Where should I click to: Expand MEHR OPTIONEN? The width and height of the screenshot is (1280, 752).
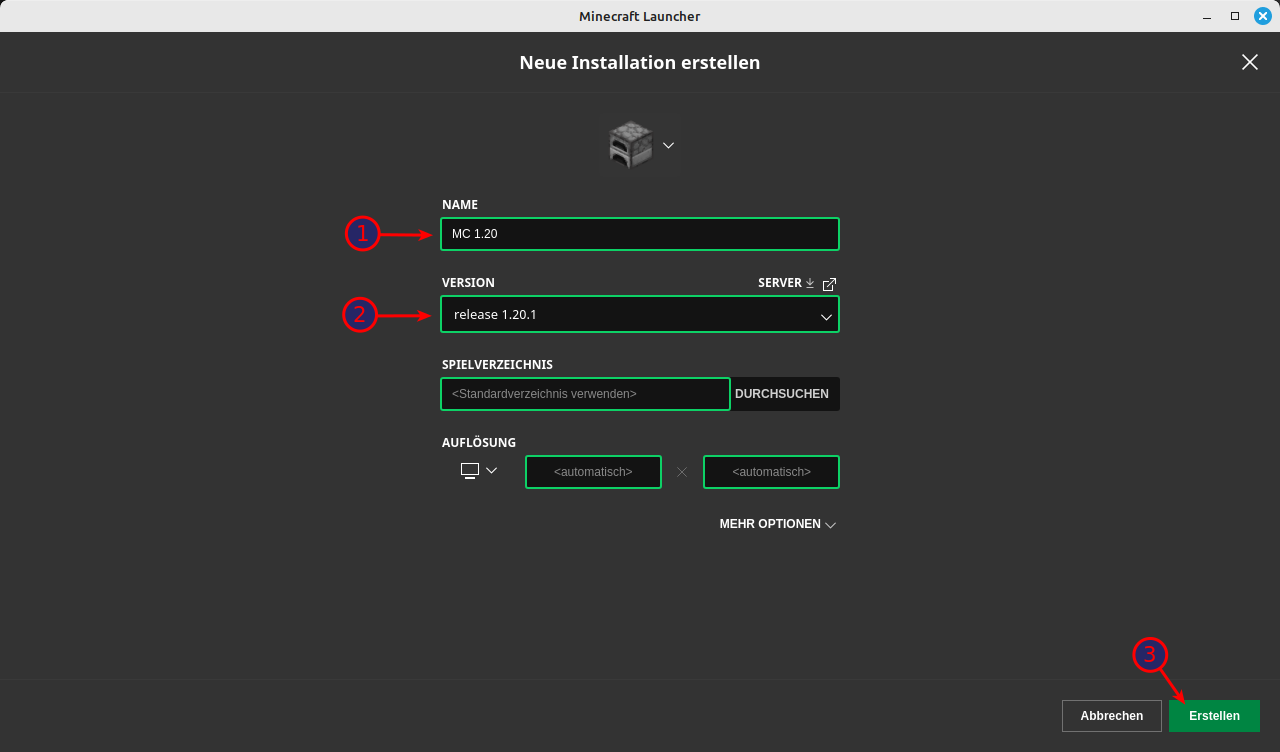[x=777, y=524]
